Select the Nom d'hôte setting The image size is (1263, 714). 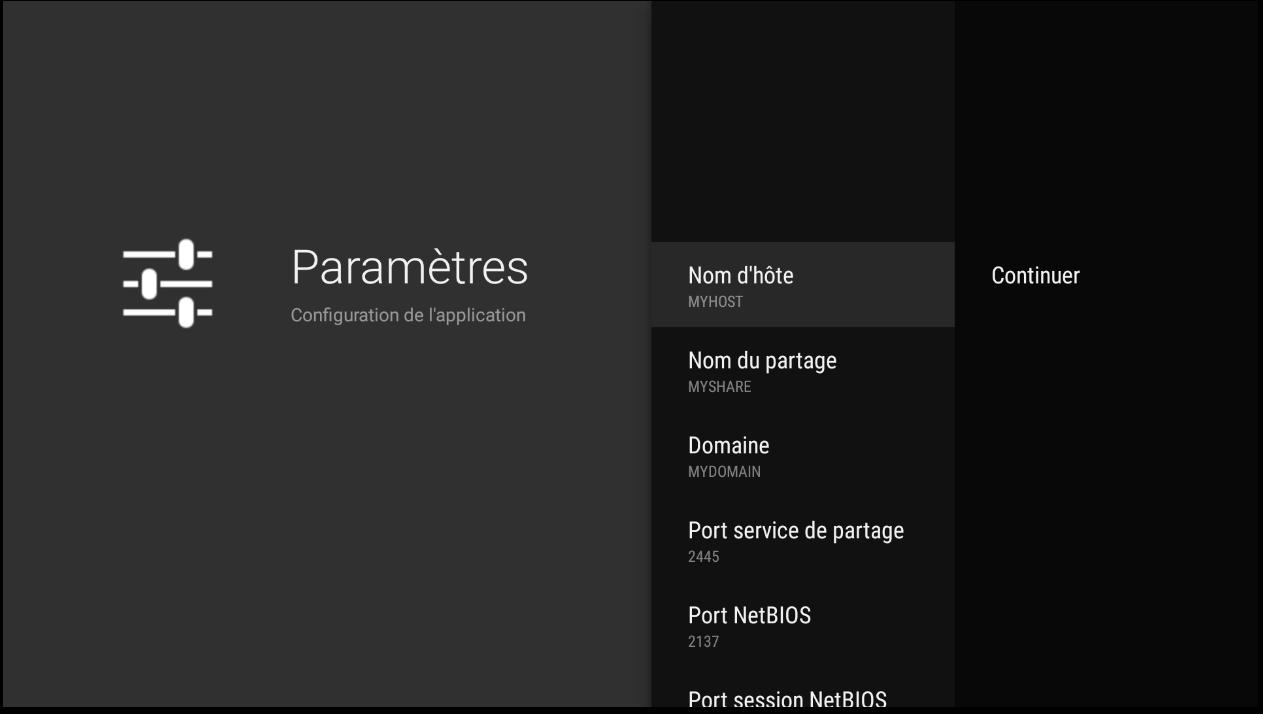[741, 276]
